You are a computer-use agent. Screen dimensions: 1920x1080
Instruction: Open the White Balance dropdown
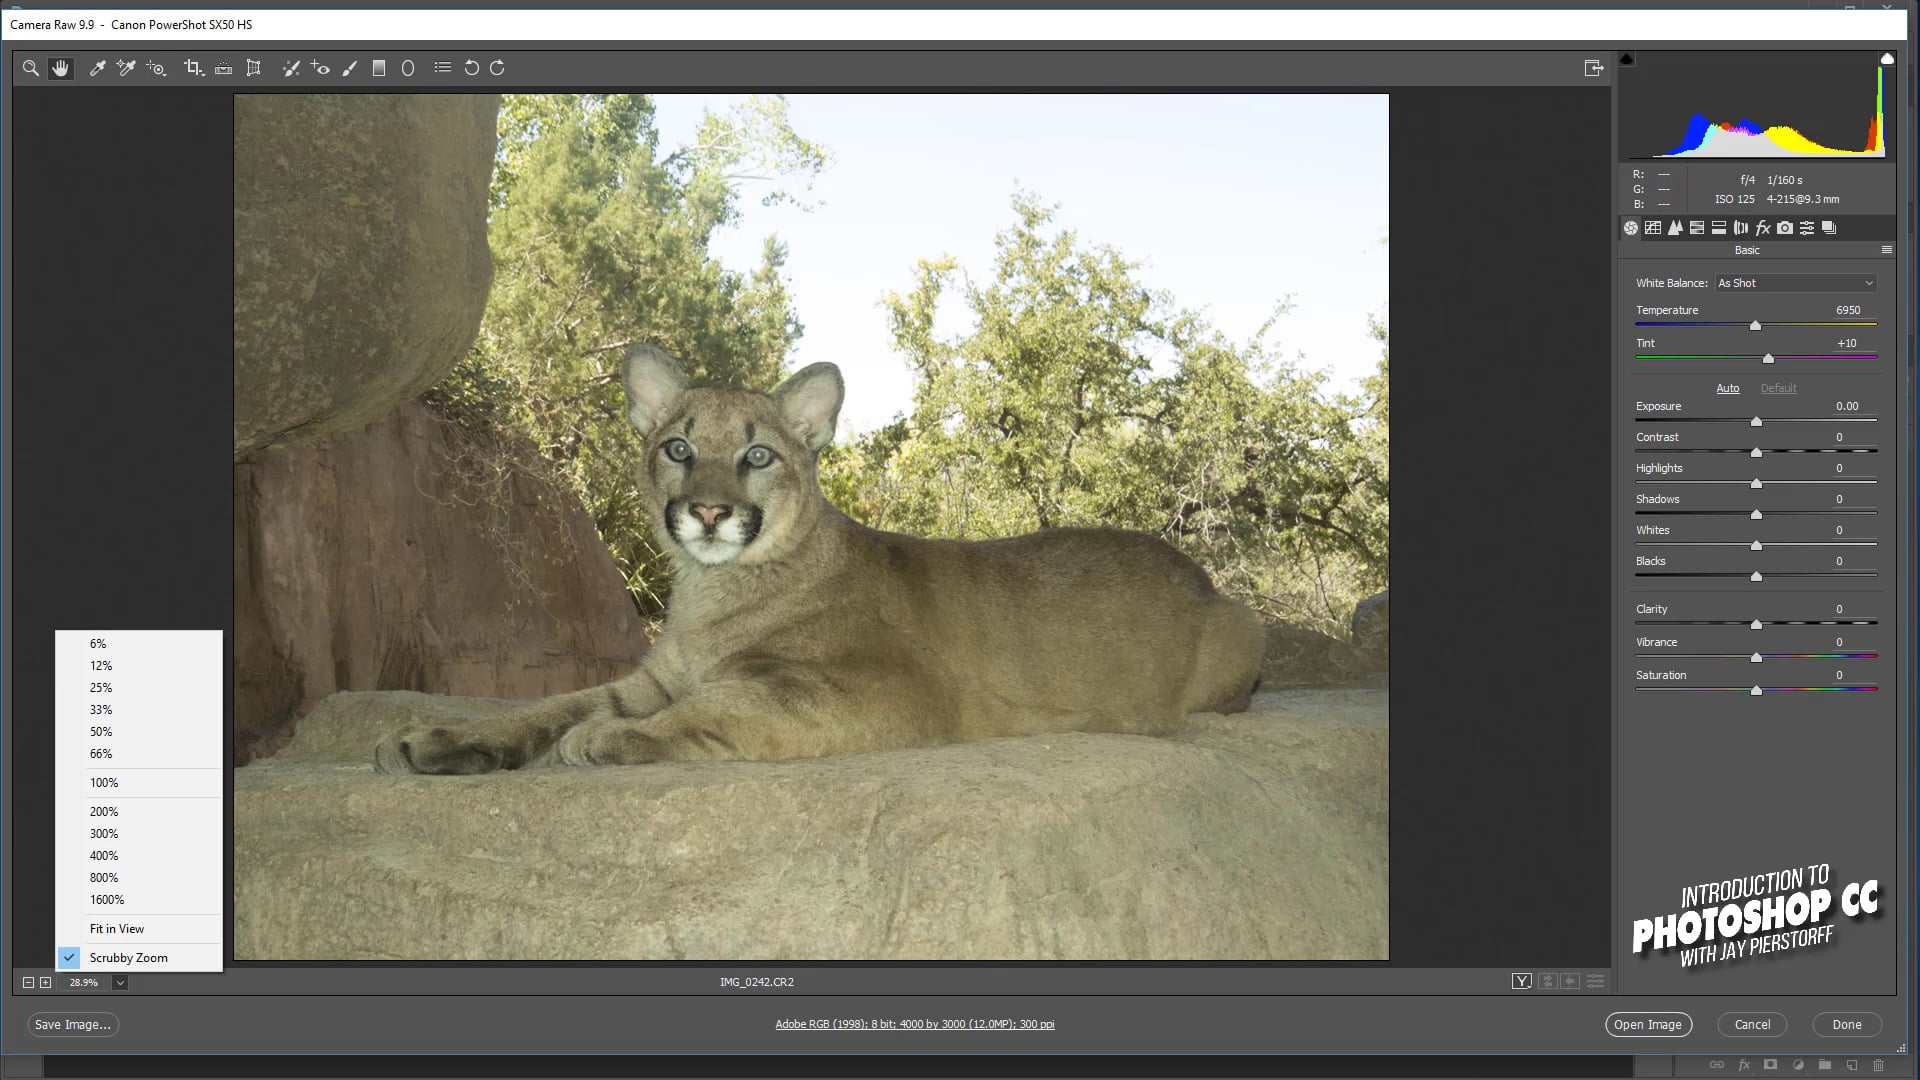(x=1795, y=283)
